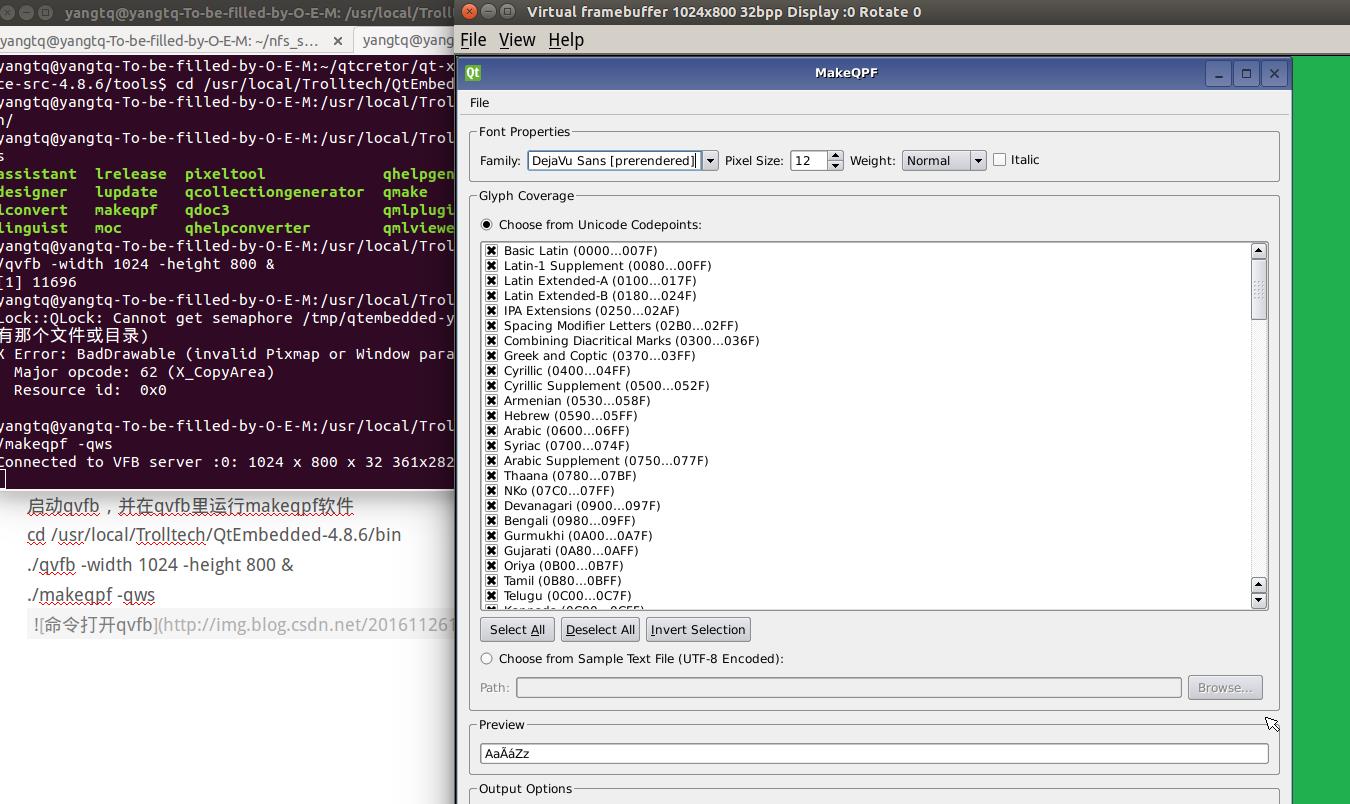Image resolution: width=1350 pixels, height=804 pixels.
Task: Minimize the MakeQPF window
Action: pyautogui.click(x=1218, y=73)
